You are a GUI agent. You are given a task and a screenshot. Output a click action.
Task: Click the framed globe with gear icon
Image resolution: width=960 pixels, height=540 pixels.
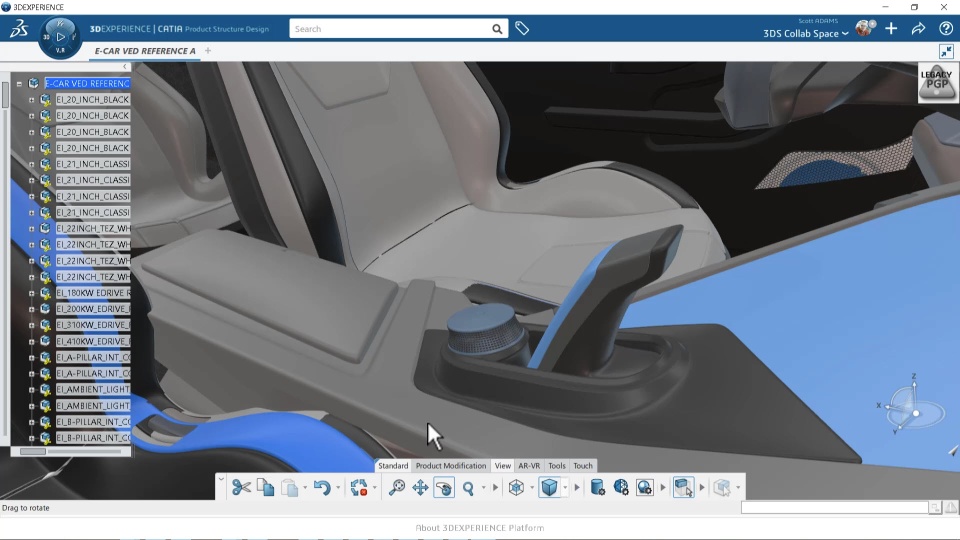pos(645,487)
